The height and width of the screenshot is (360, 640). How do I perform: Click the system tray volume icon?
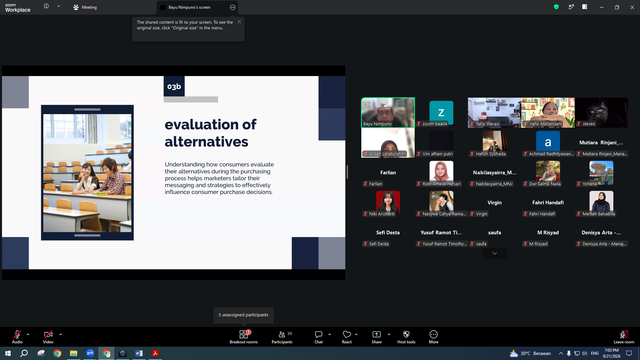(x=585, y=353)
